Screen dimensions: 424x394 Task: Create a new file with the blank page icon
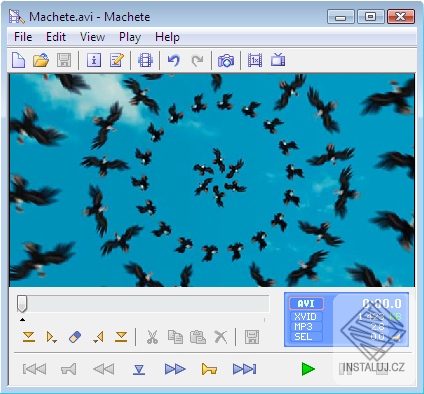[18, 60]
